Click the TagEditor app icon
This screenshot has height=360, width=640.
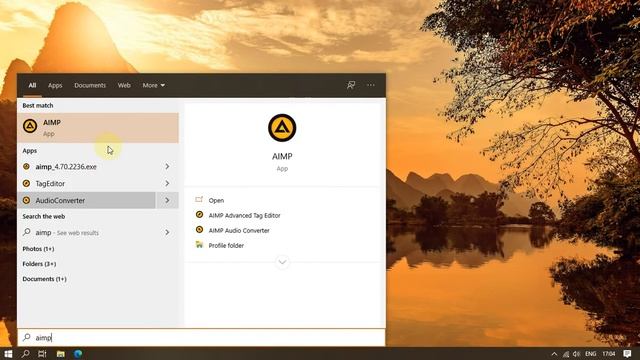(x=27, y=183)
